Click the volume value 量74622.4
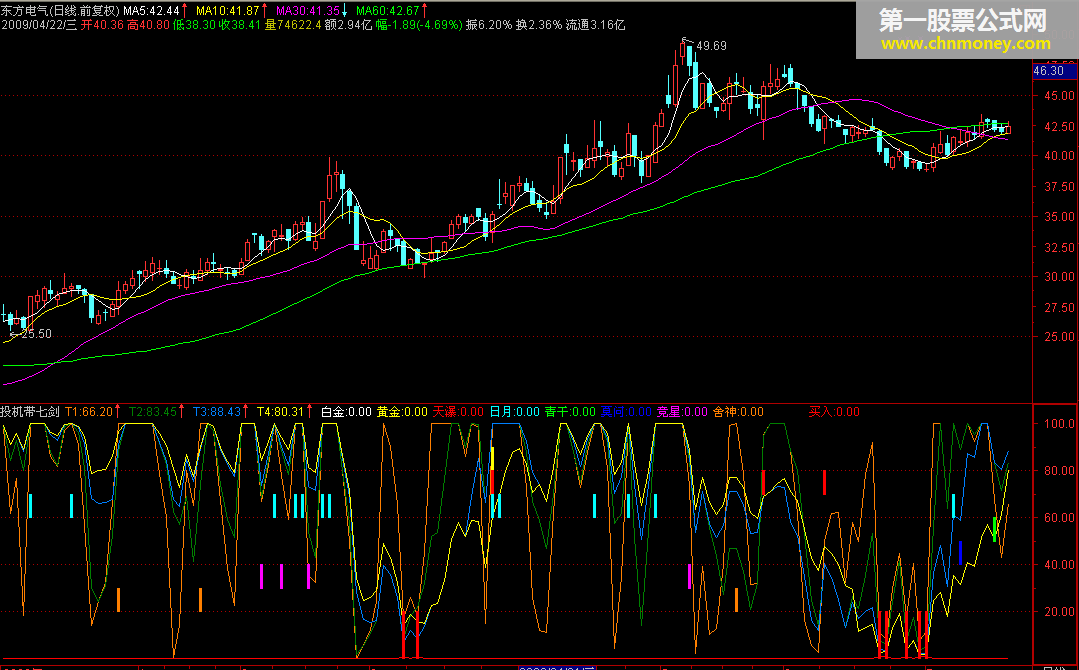This screenshot has height=670, width=1079. pyautogui.click(x=293, y=25)
